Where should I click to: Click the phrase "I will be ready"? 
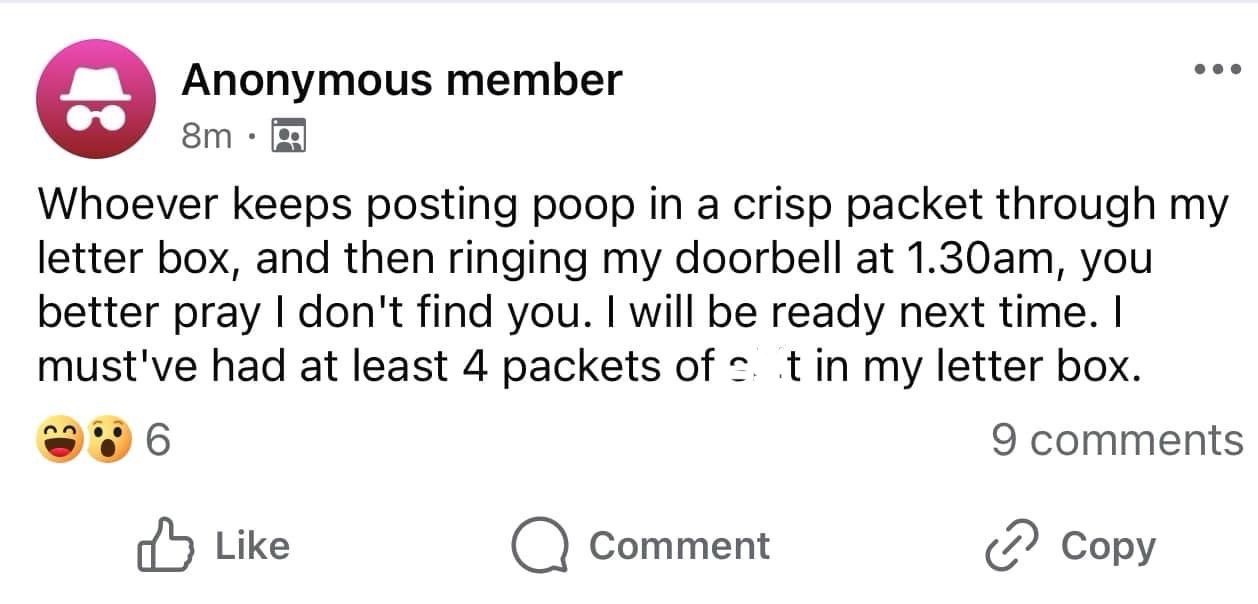(698, 313)
